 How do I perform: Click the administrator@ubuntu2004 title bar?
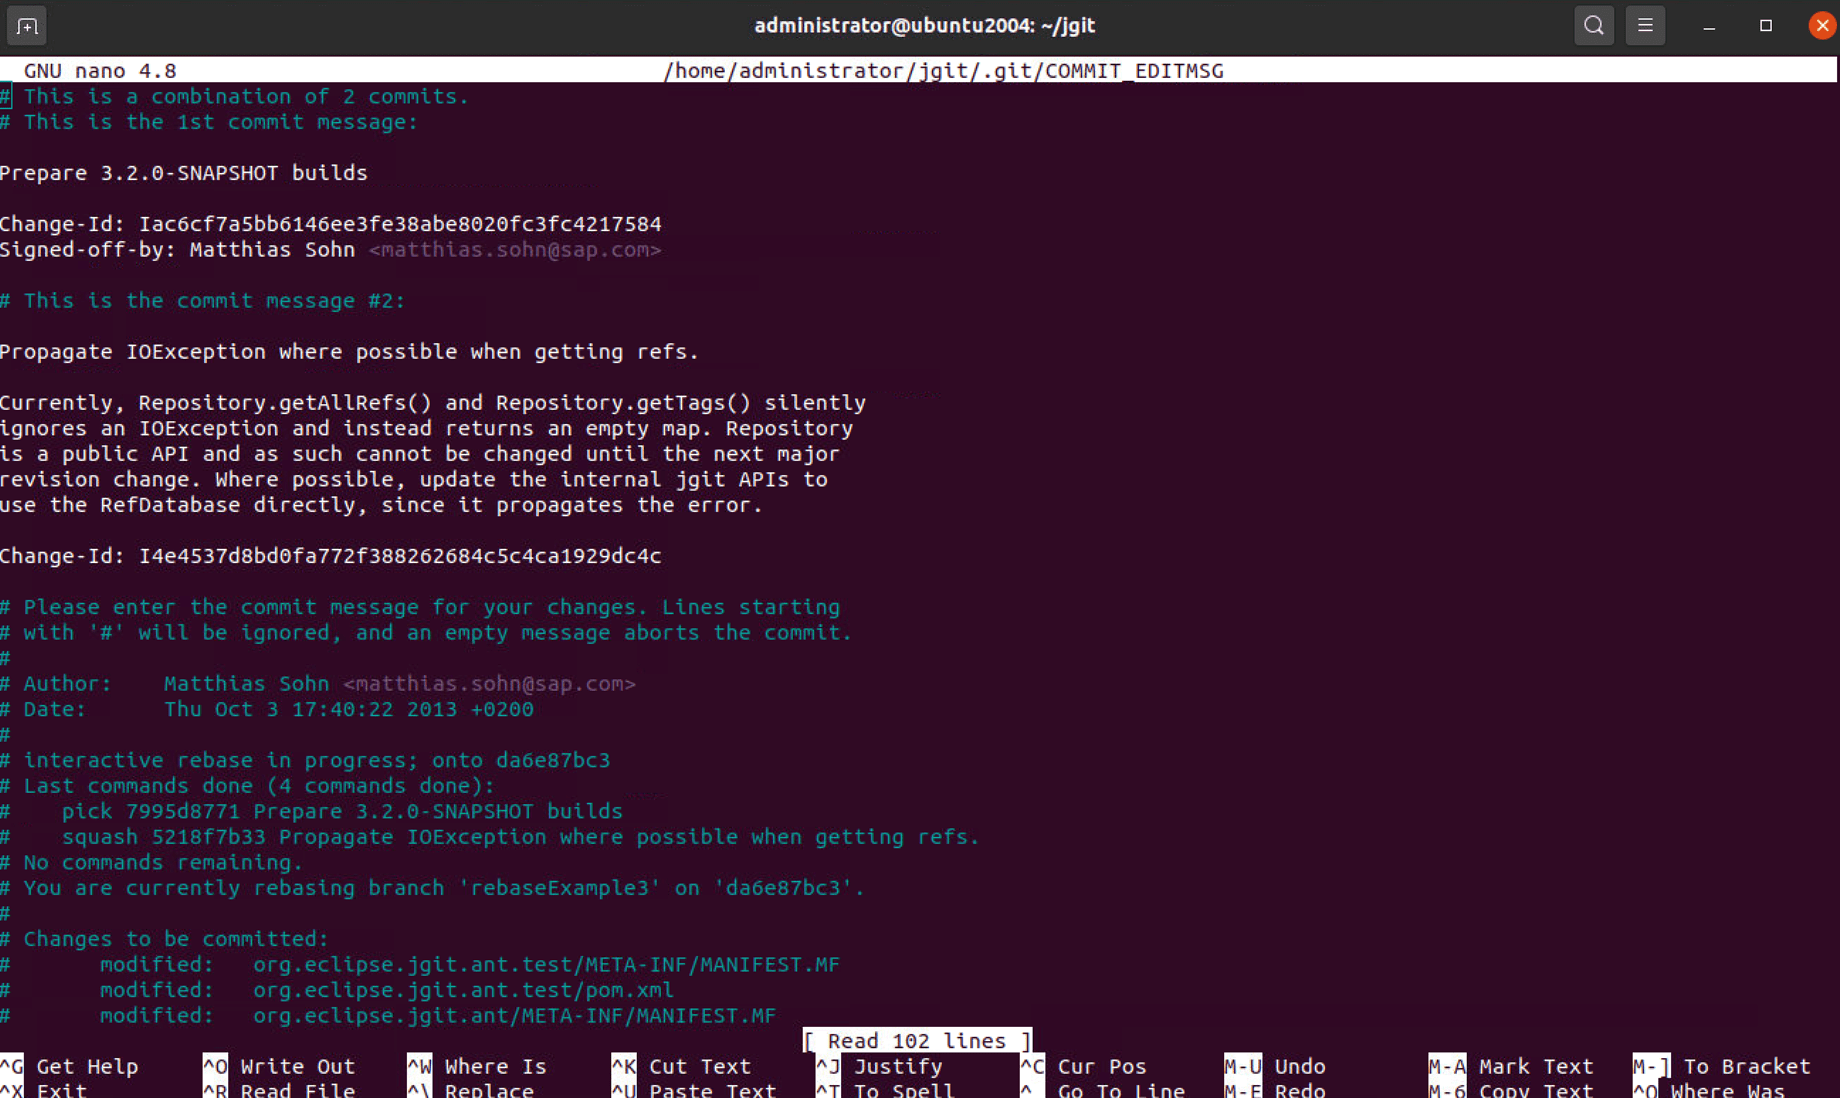tap(924, 25)
